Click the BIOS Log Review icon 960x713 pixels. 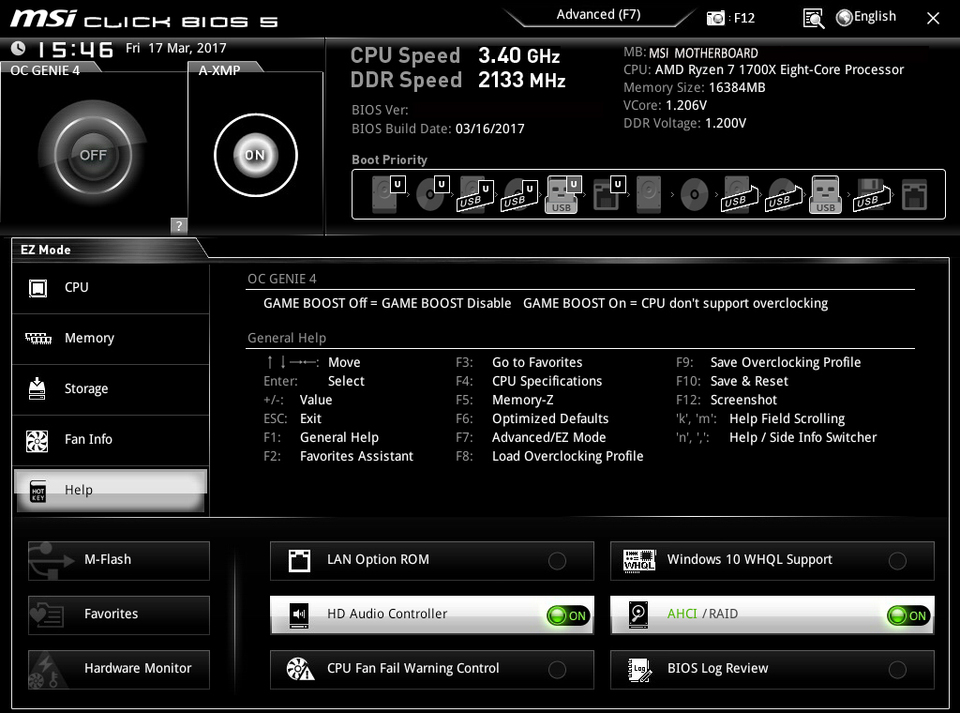click(639, 669)
